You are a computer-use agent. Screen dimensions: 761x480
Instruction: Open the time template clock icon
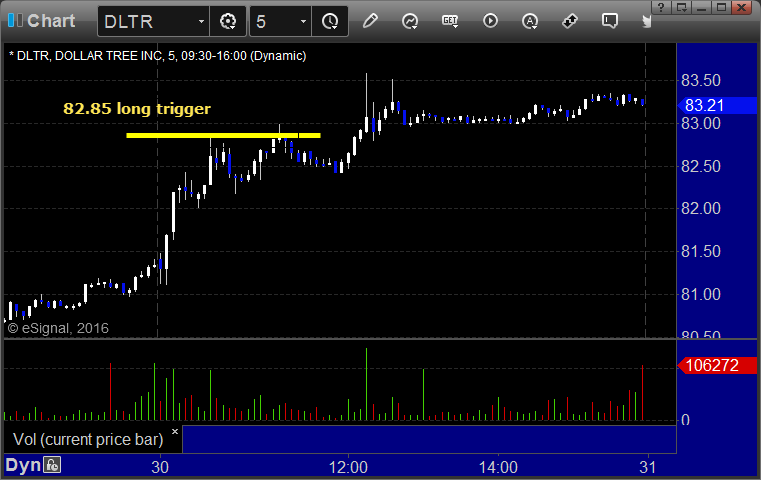point(330,21)
